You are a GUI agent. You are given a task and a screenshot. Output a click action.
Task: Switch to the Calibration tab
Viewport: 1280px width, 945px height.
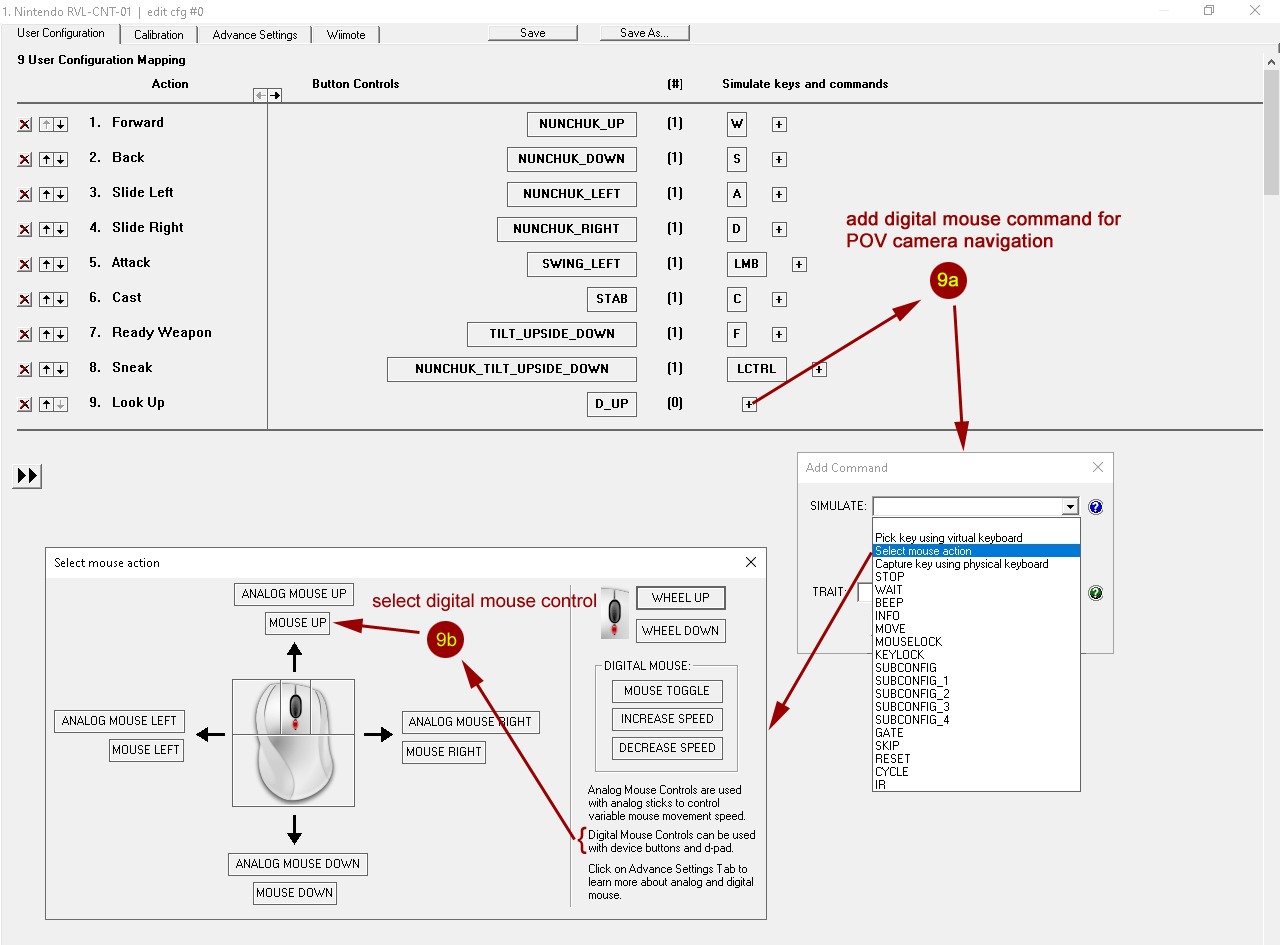click(158, 35)
